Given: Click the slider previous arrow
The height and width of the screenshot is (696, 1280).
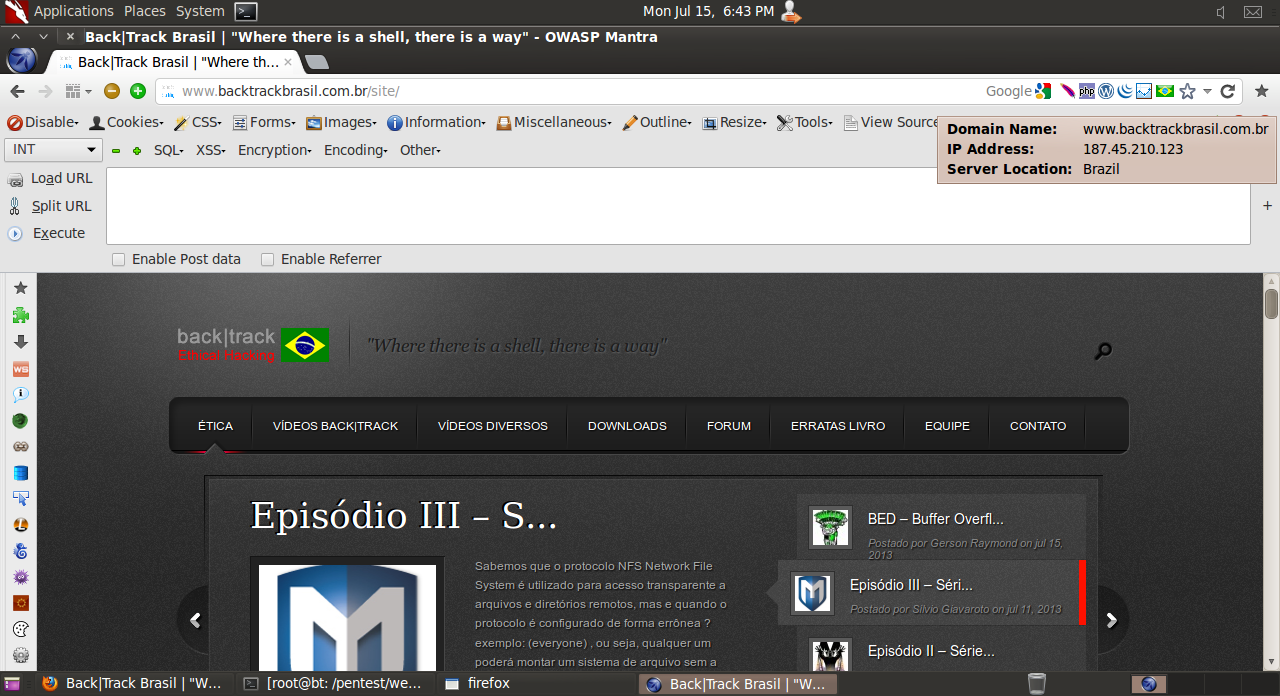Looking at the screenshot, I should click(x=195, y=620).
